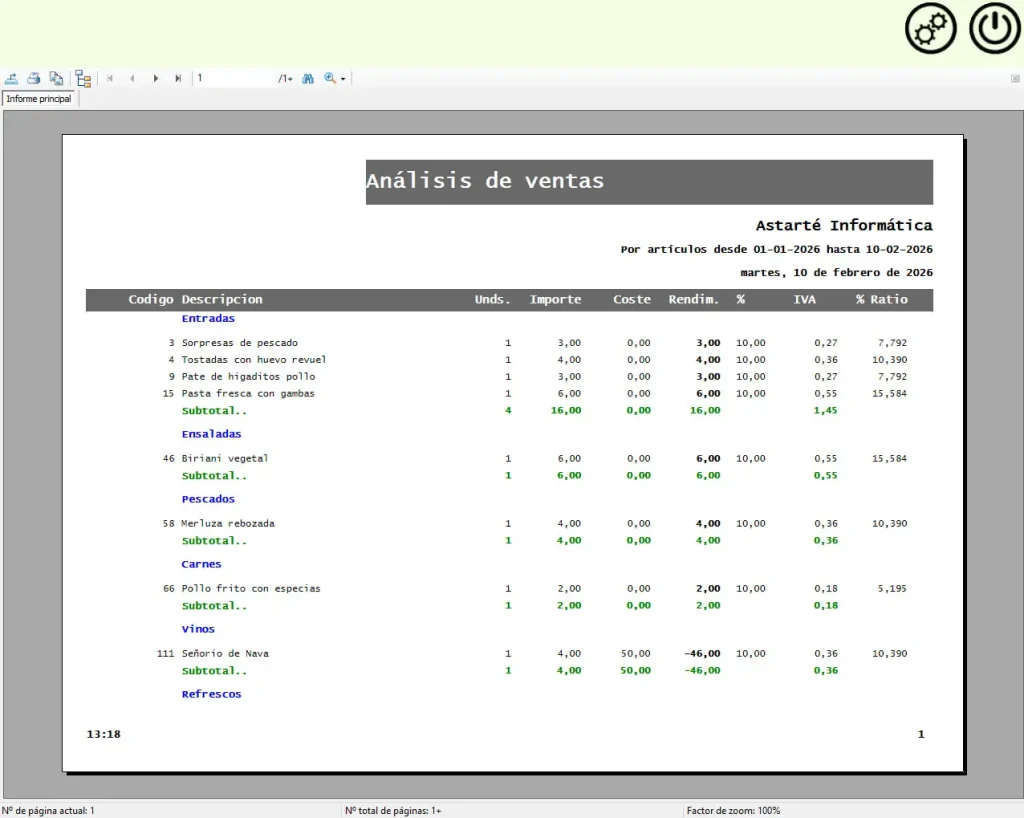Close the report view with small X

1015,78
